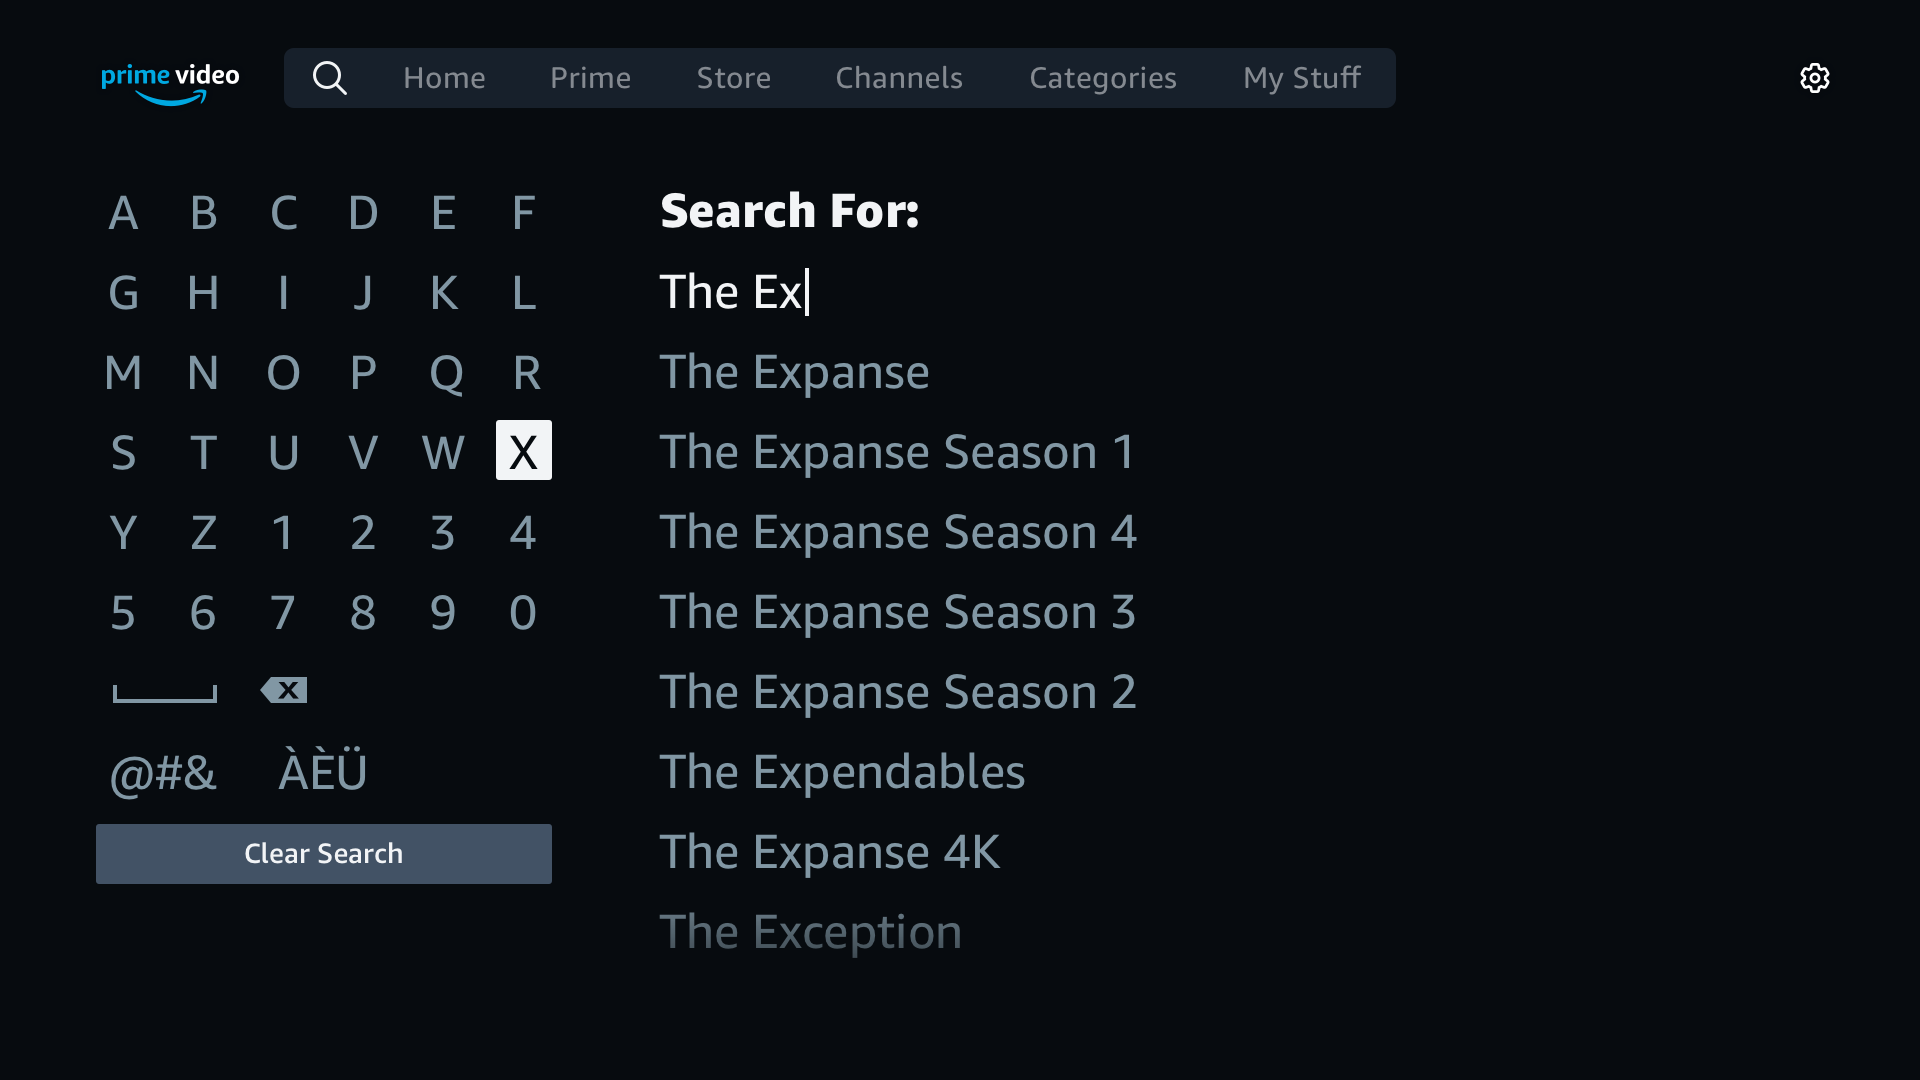
Task: Select the suggestion The Expanse
Action: tap(793, 371)
